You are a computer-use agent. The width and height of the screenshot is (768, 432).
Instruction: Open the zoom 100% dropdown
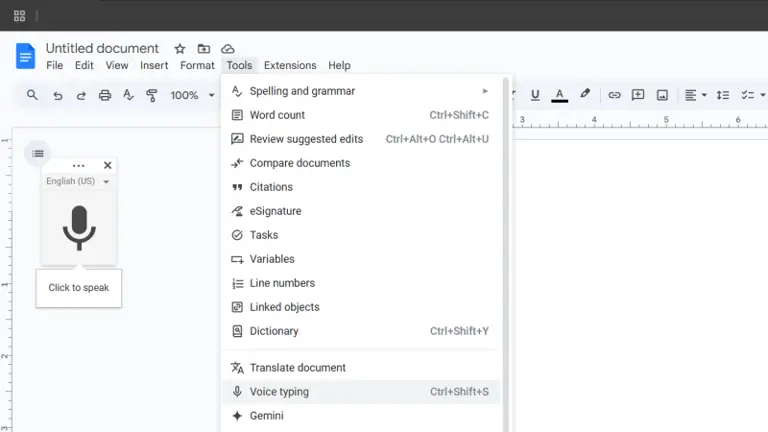[x=192, y=95]
